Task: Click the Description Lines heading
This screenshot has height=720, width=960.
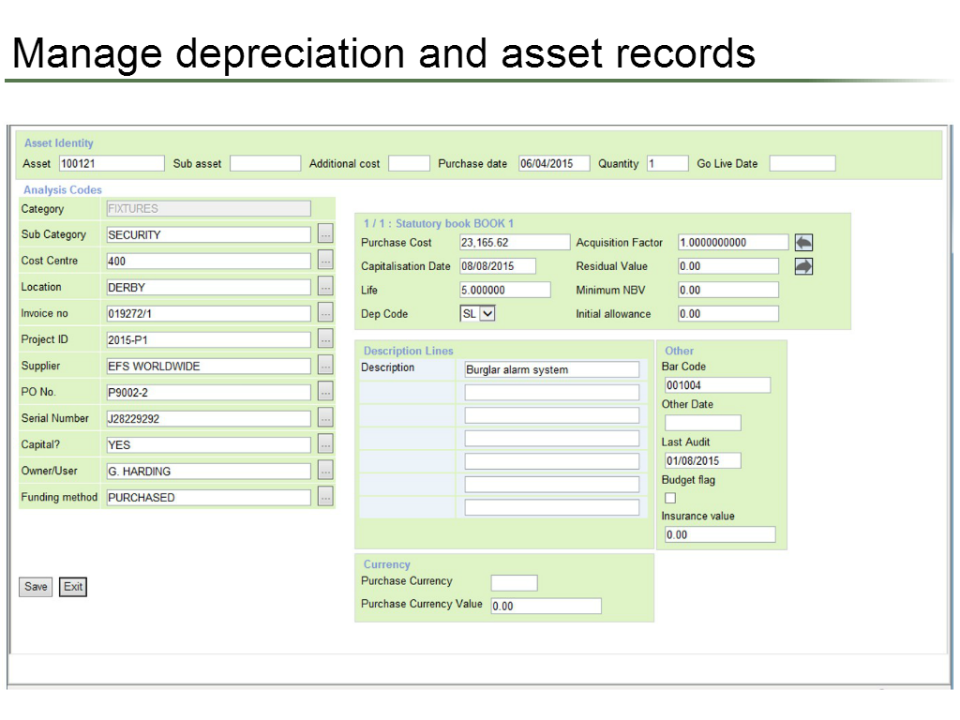Action: [408, 351]
